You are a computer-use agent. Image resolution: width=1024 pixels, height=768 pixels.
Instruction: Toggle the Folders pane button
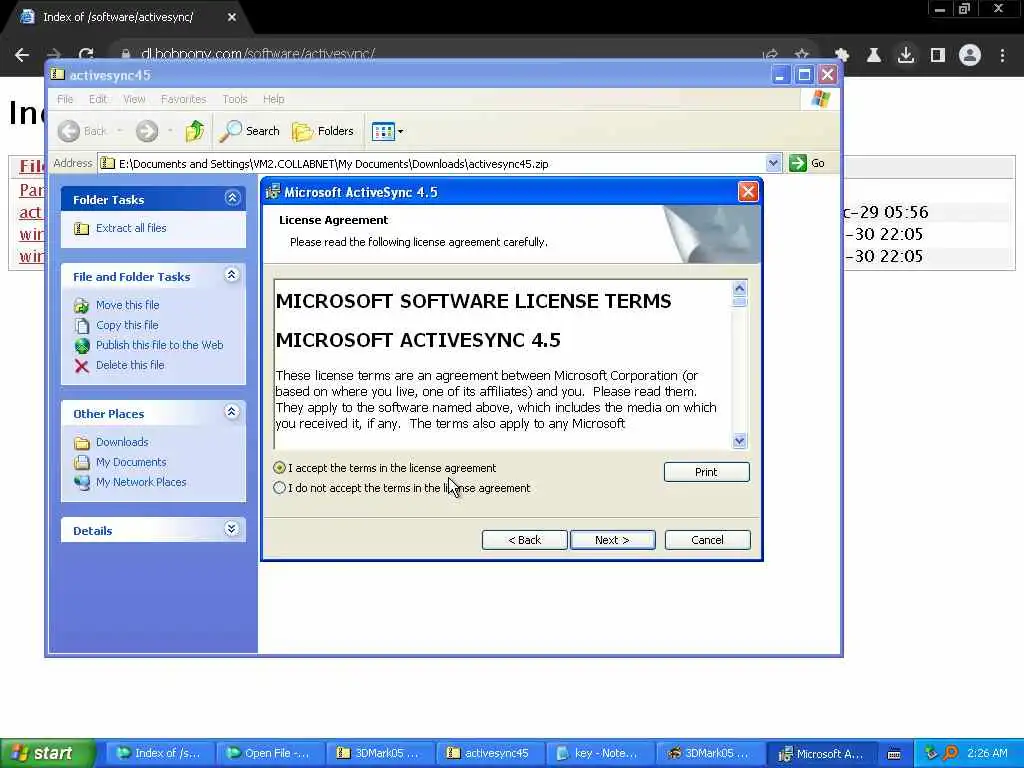pos(323,131)
